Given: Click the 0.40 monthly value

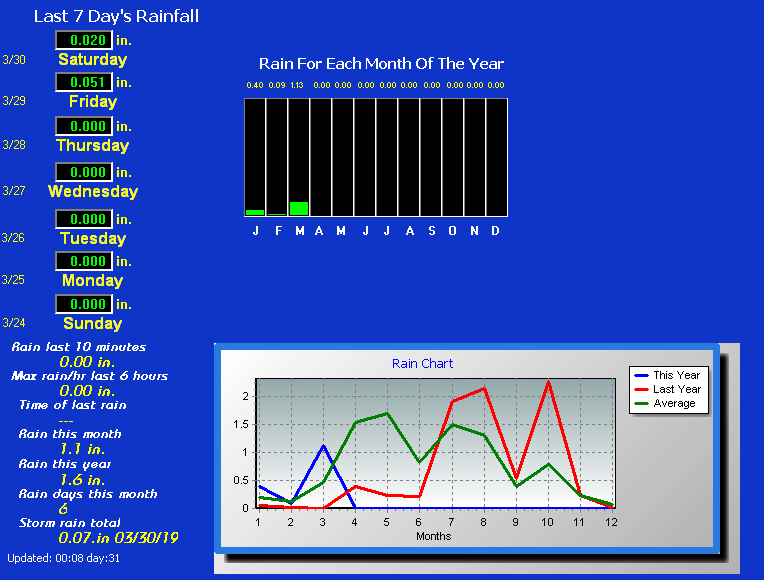Looking at the screenshot, I should (x=255, y=85).
